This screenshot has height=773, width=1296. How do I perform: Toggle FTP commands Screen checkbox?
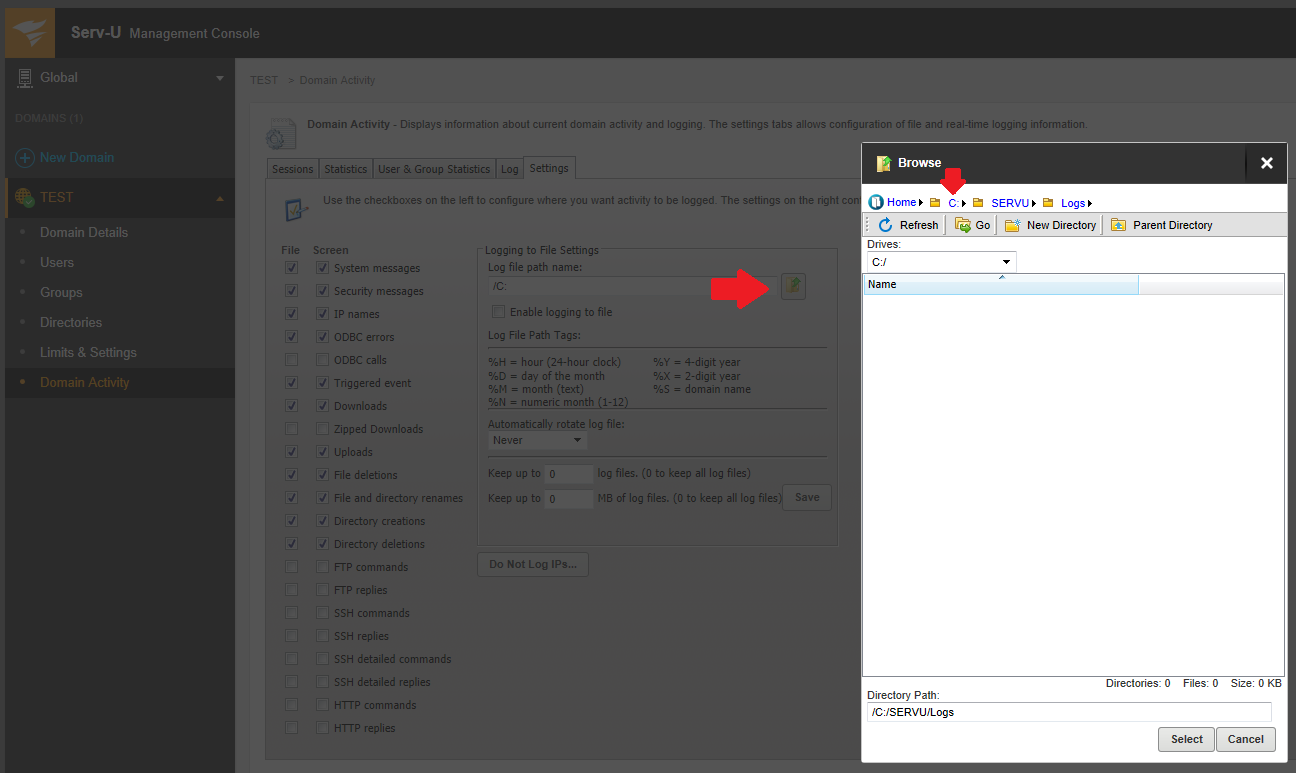pos(323,567)
